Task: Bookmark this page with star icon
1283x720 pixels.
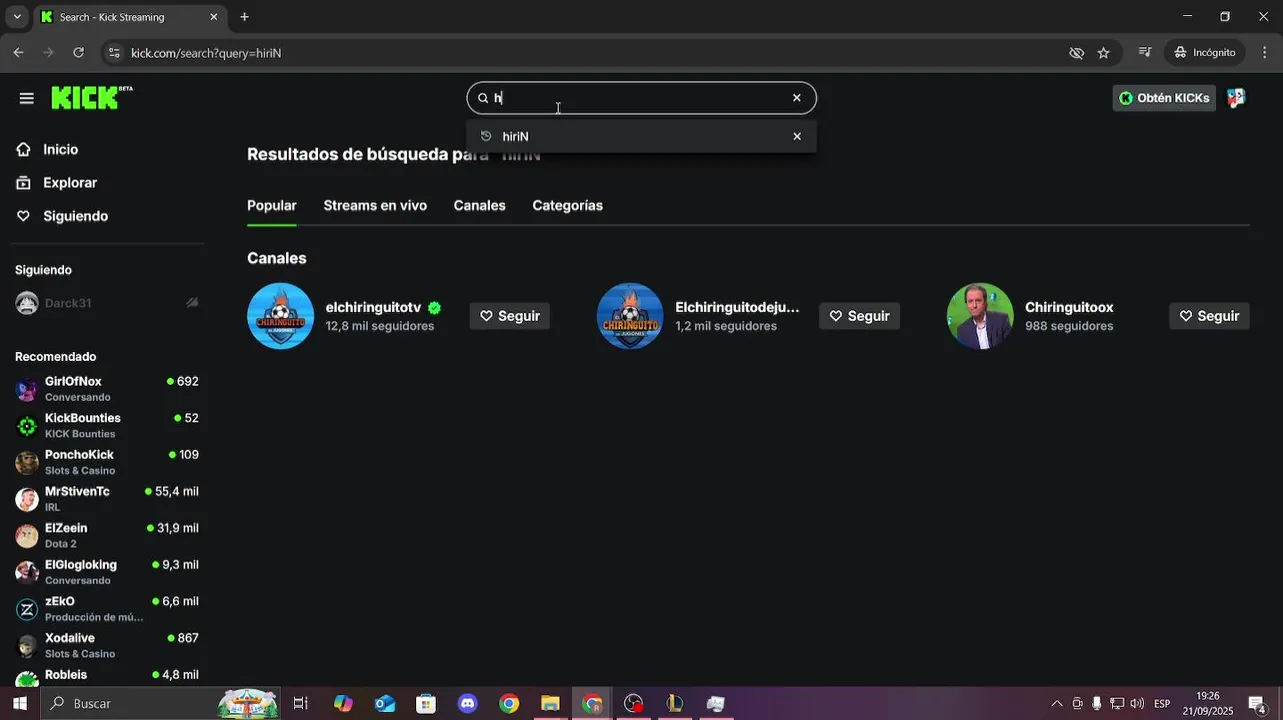Action: pos(1104,53)
